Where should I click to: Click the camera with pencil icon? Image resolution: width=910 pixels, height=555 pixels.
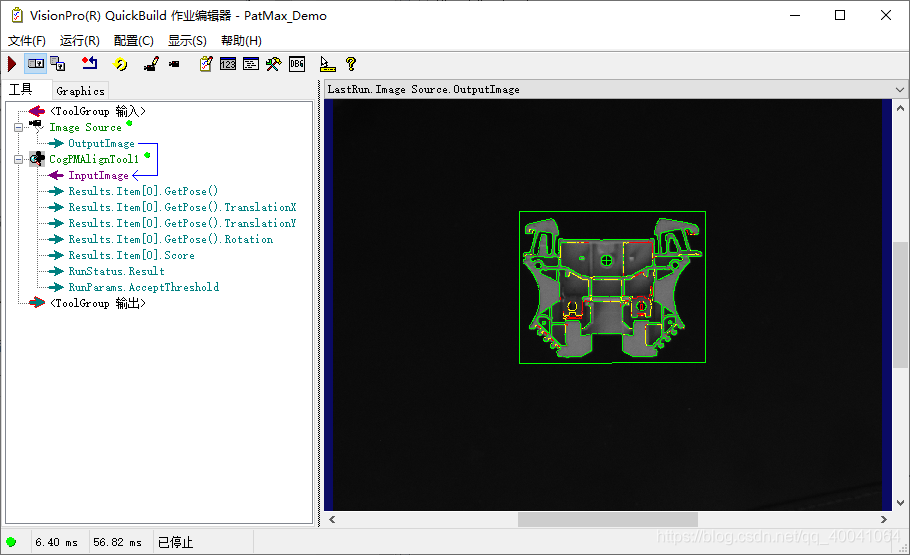tap(151, 64)
